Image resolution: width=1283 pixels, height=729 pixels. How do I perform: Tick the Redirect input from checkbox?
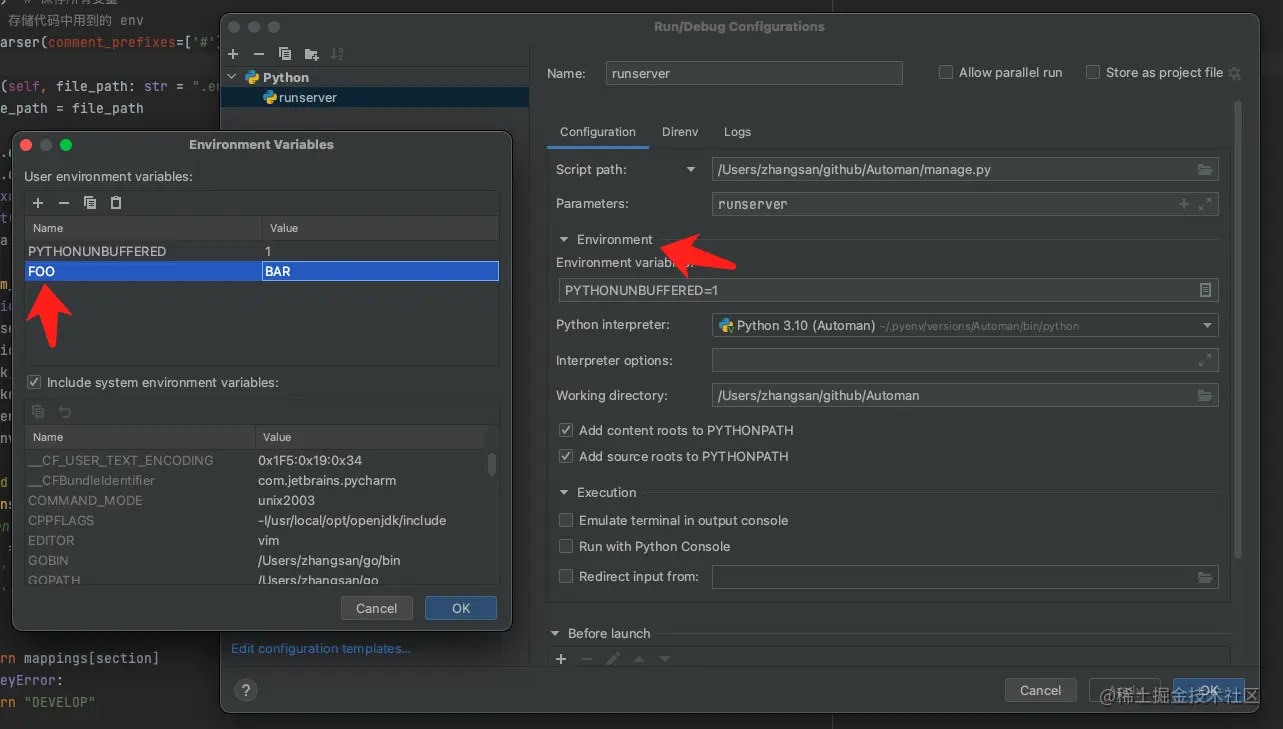point(566,577)
